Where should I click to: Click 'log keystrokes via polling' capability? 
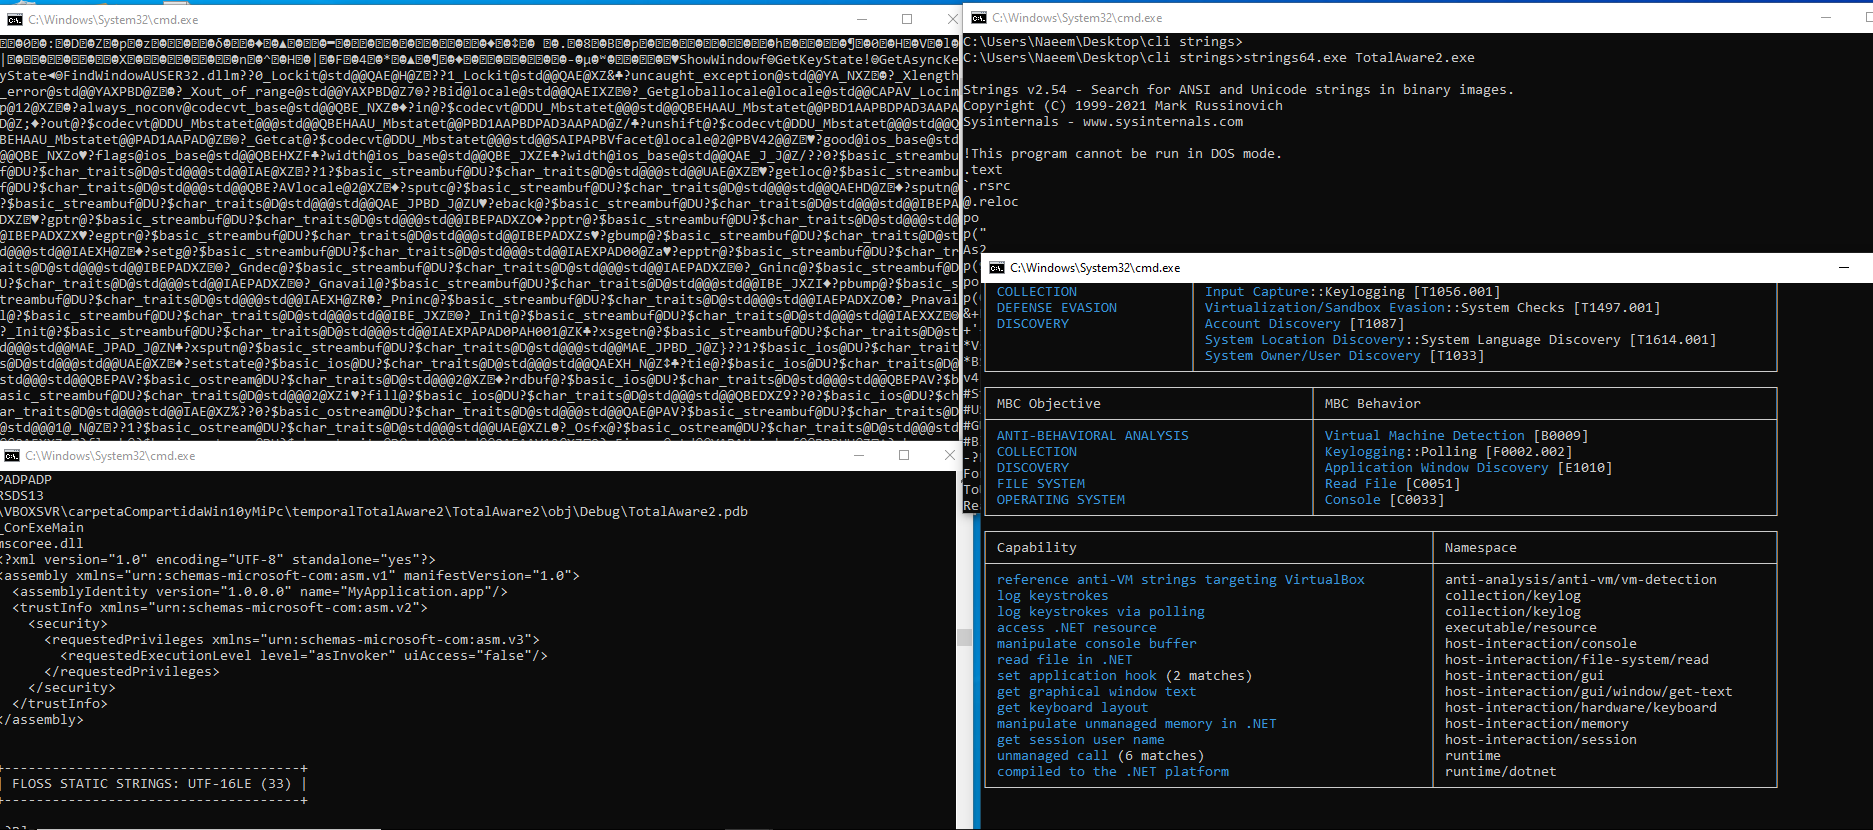(1101, 612)
